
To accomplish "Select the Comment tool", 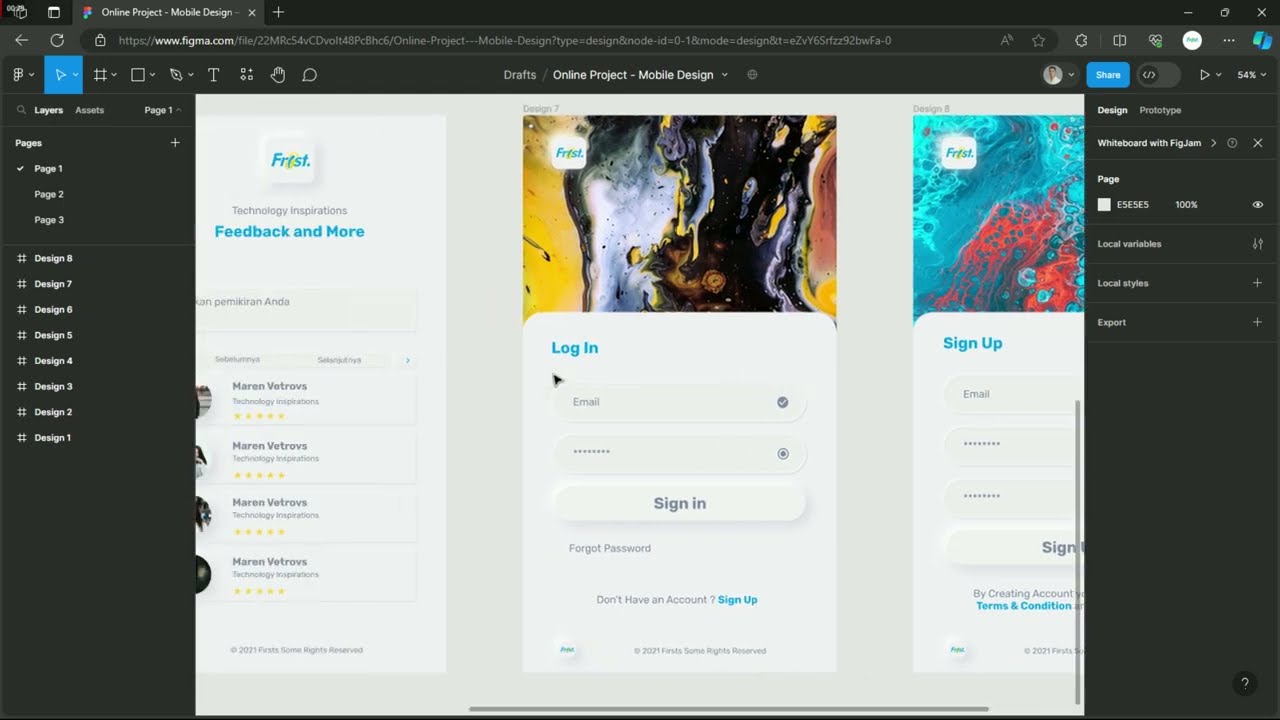I will tap(310, 75).
